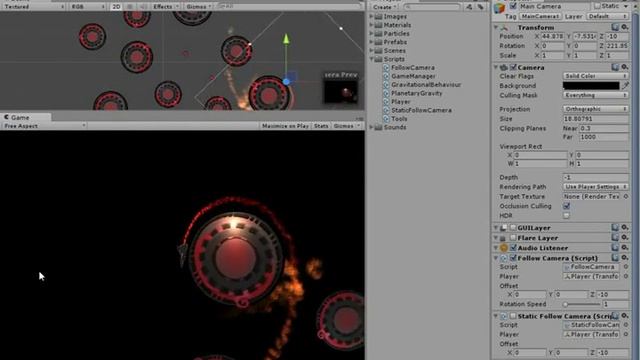
Task: Toggle scene lighting button in Scene toolbar
Action: tap(130, 7)
